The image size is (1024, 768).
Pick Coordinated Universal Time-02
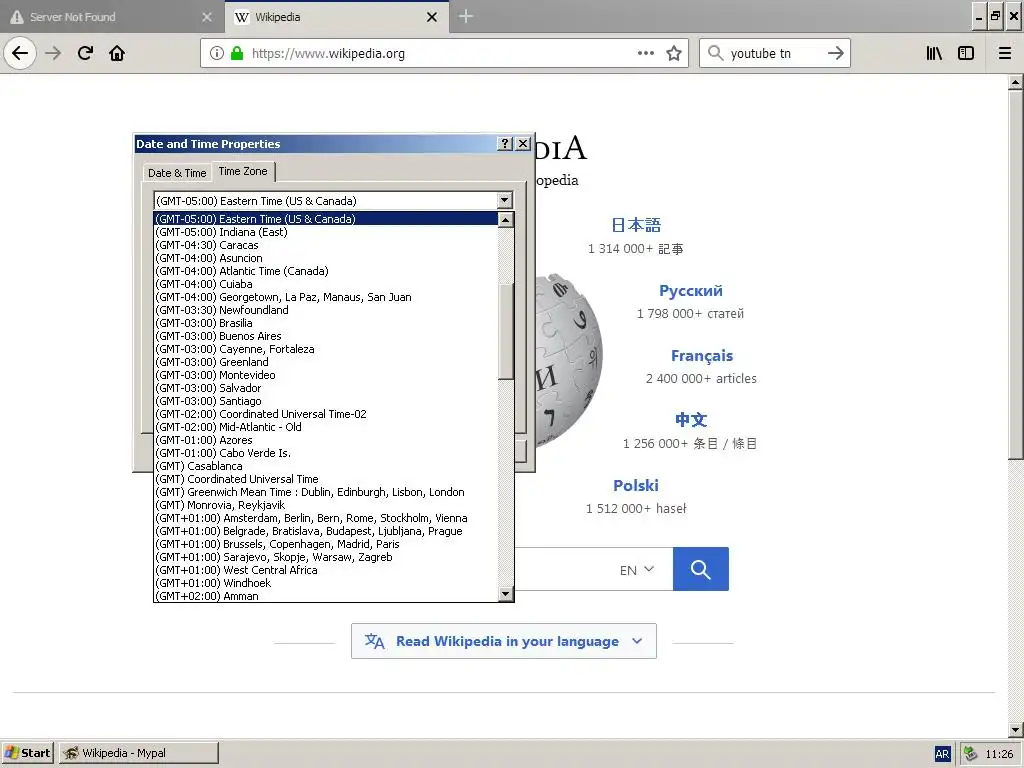click(326, 414)
